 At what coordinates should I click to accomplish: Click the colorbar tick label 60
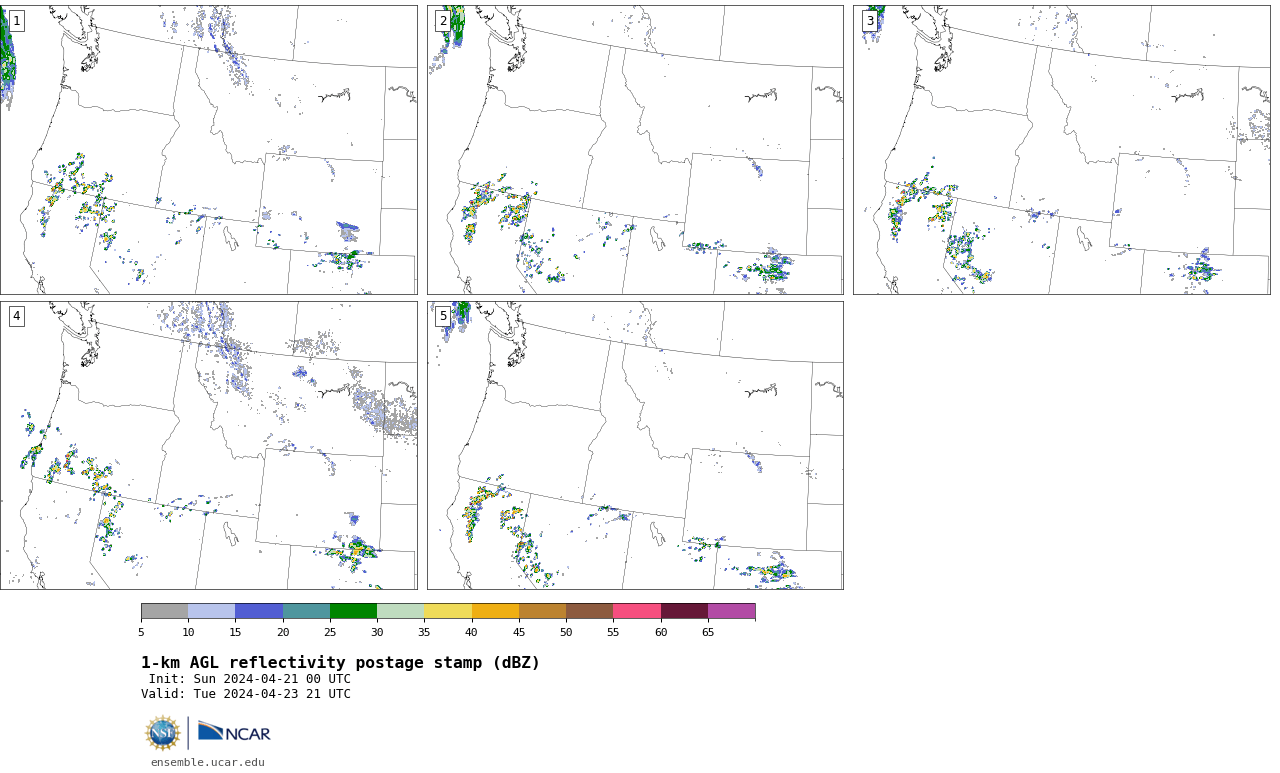click(661, 632)
